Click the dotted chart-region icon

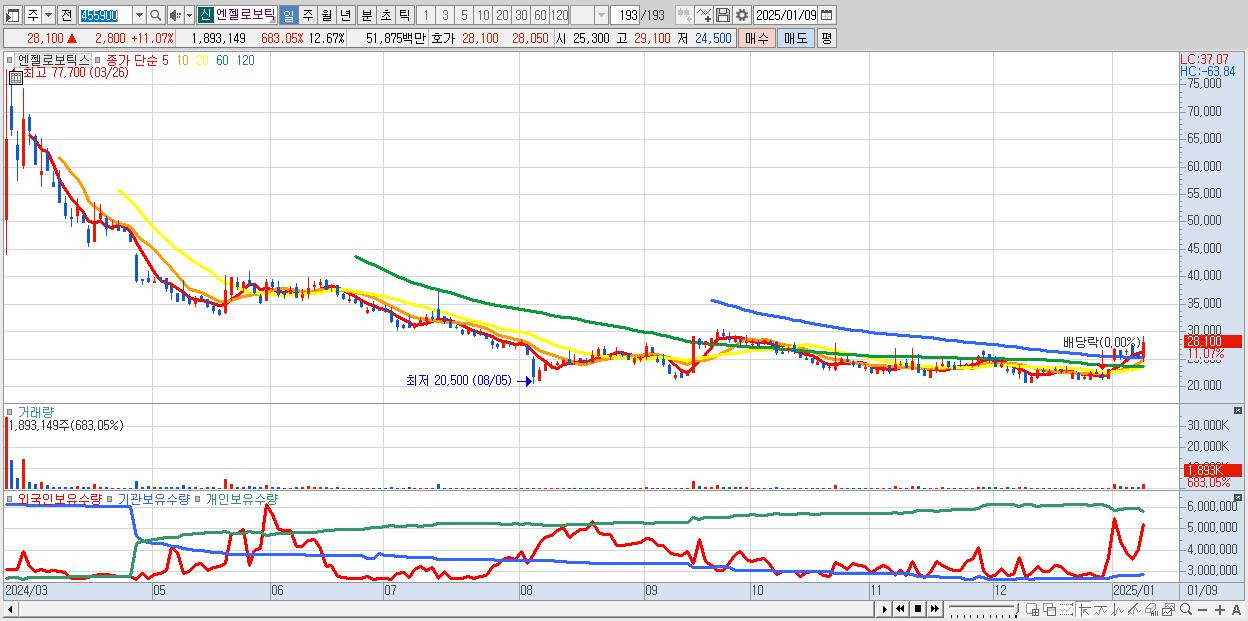tap(1066, 609)
